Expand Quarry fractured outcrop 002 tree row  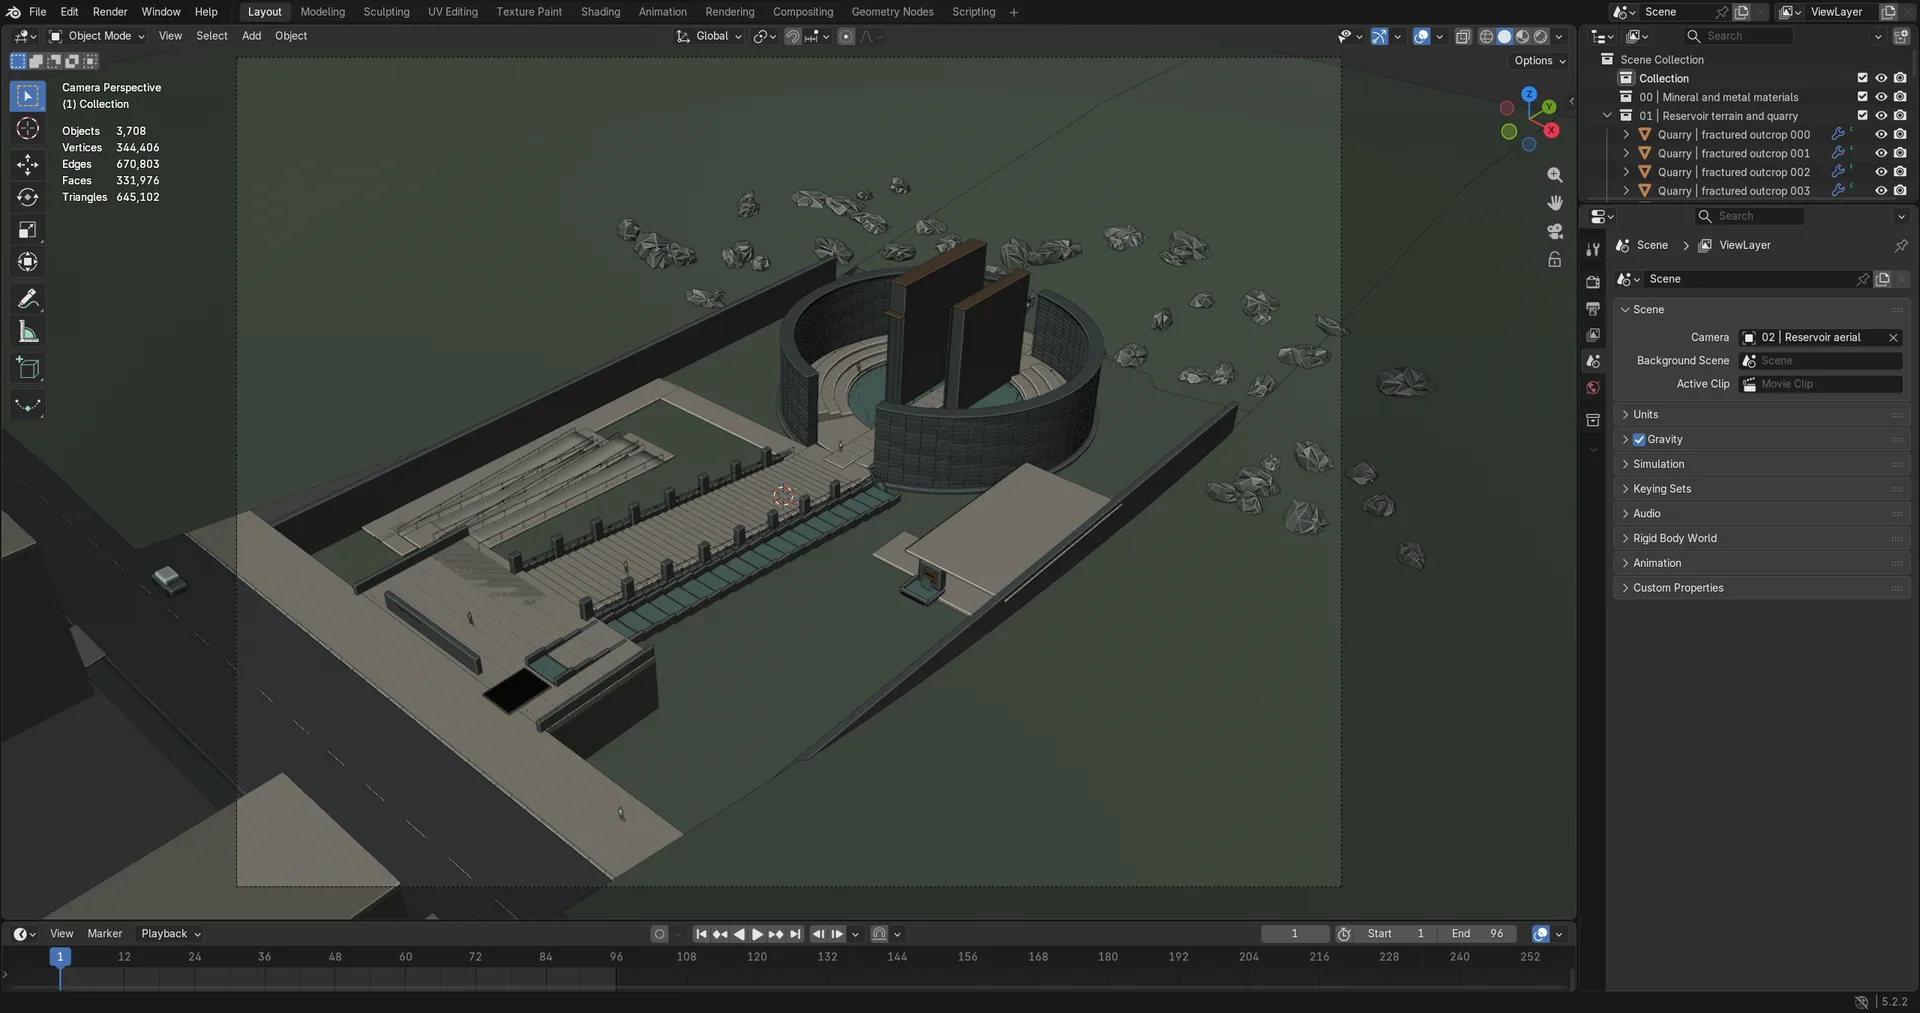pyautogui.click(x=1626, y=173)
